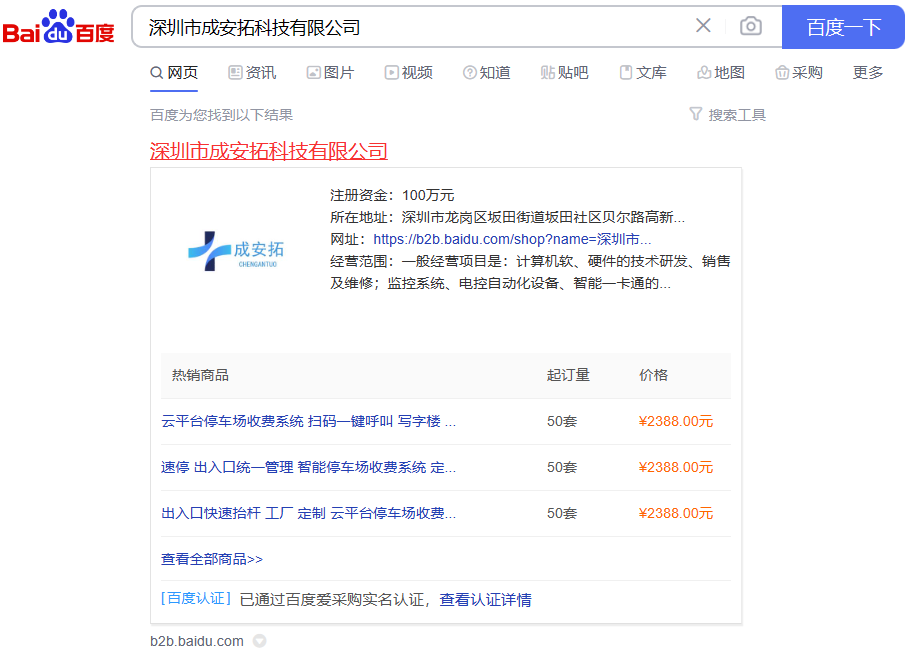Viewport: 909px width, 660px height.
Task: Expand the arrow next to b2b.baidu.com
Action: click(260, 641)
